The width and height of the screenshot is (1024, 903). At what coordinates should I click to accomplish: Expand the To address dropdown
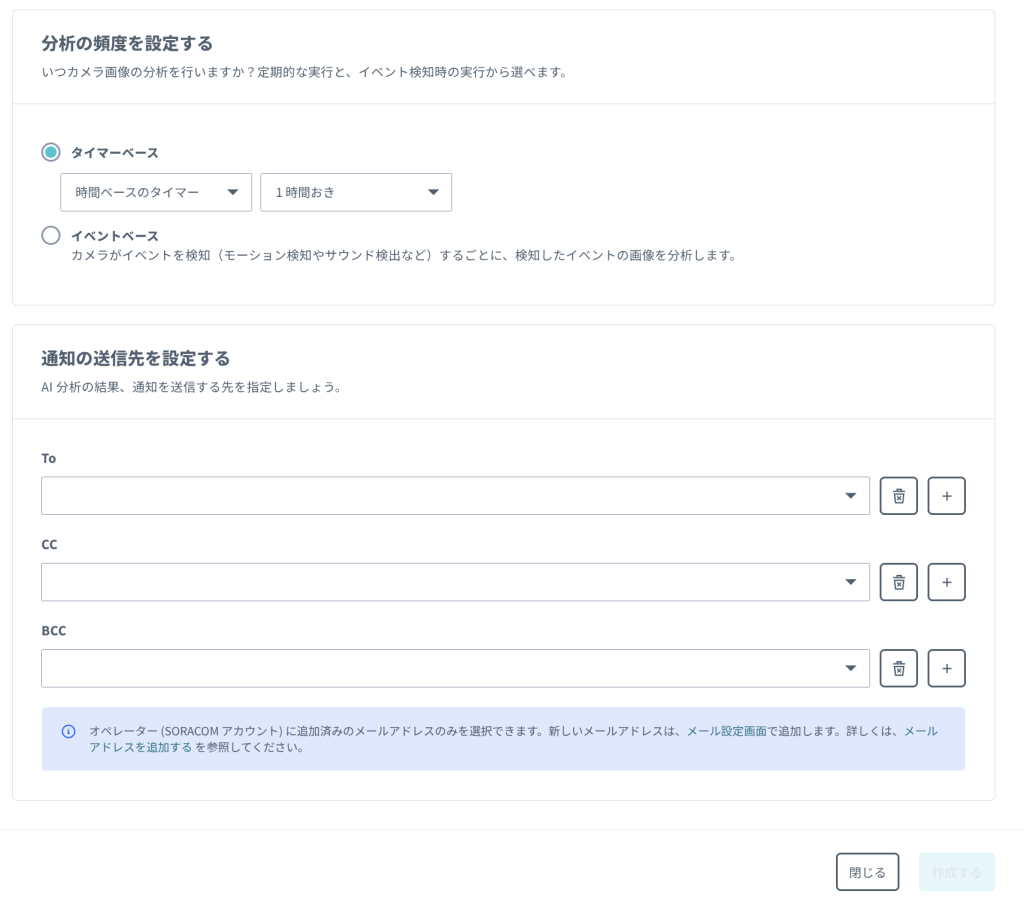455,496
